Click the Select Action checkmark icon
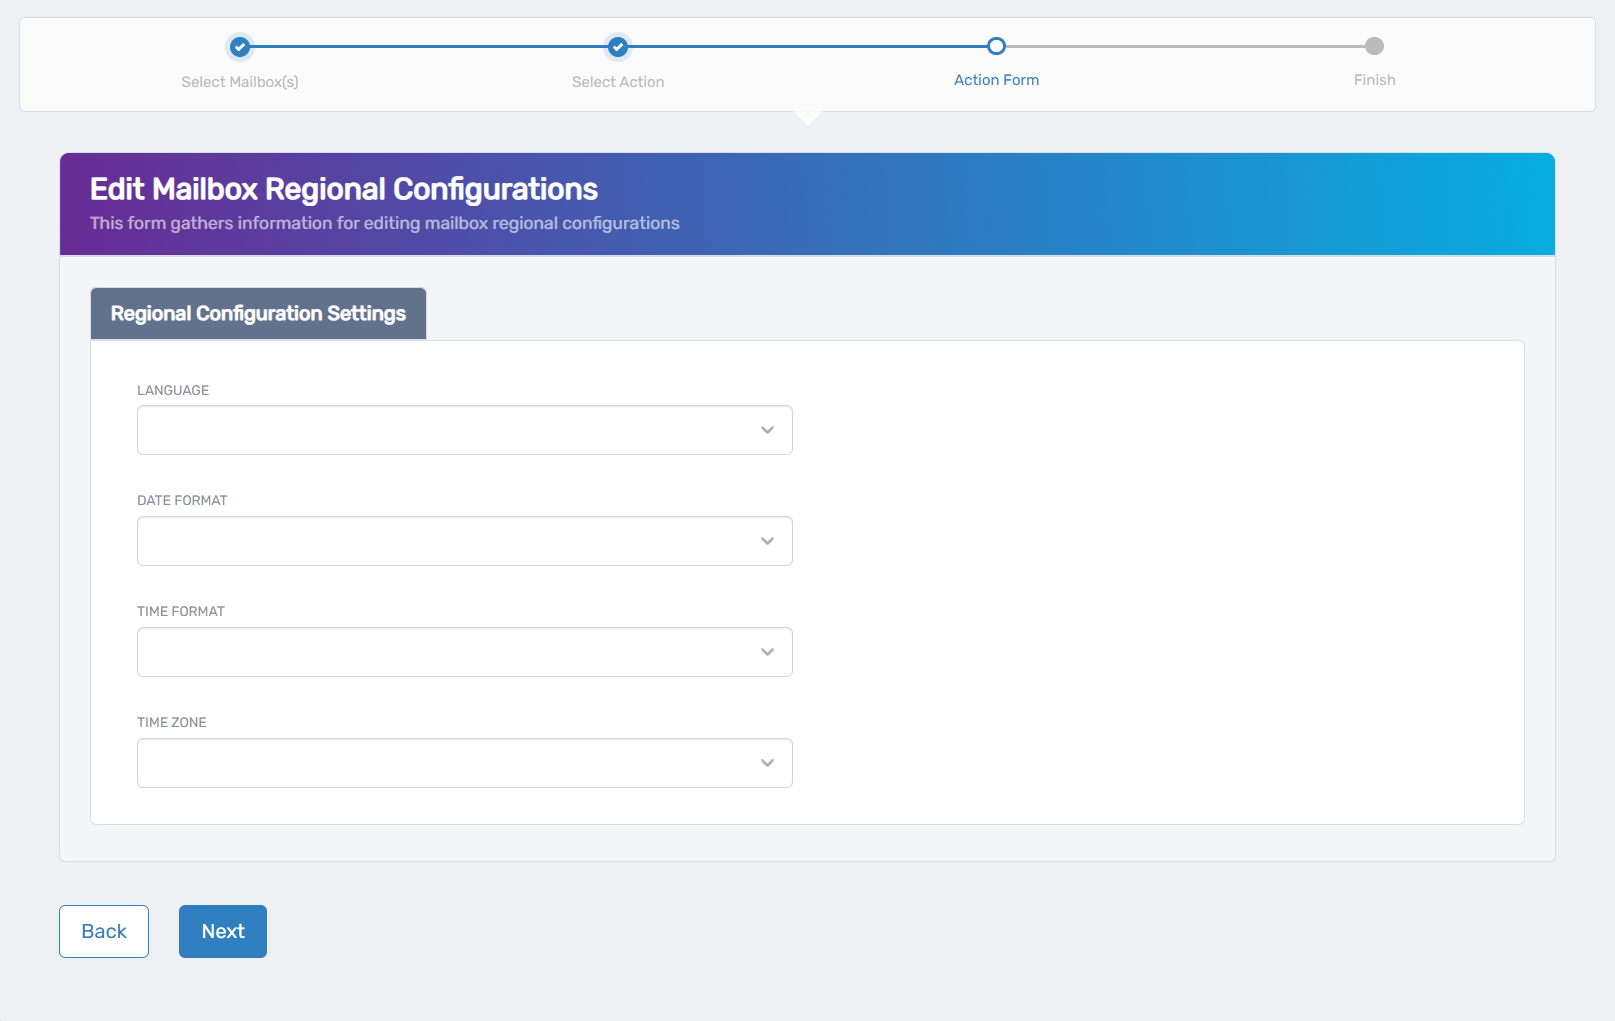The width and height of the screenshot is (1615, 1021). [x=617, y=46]
